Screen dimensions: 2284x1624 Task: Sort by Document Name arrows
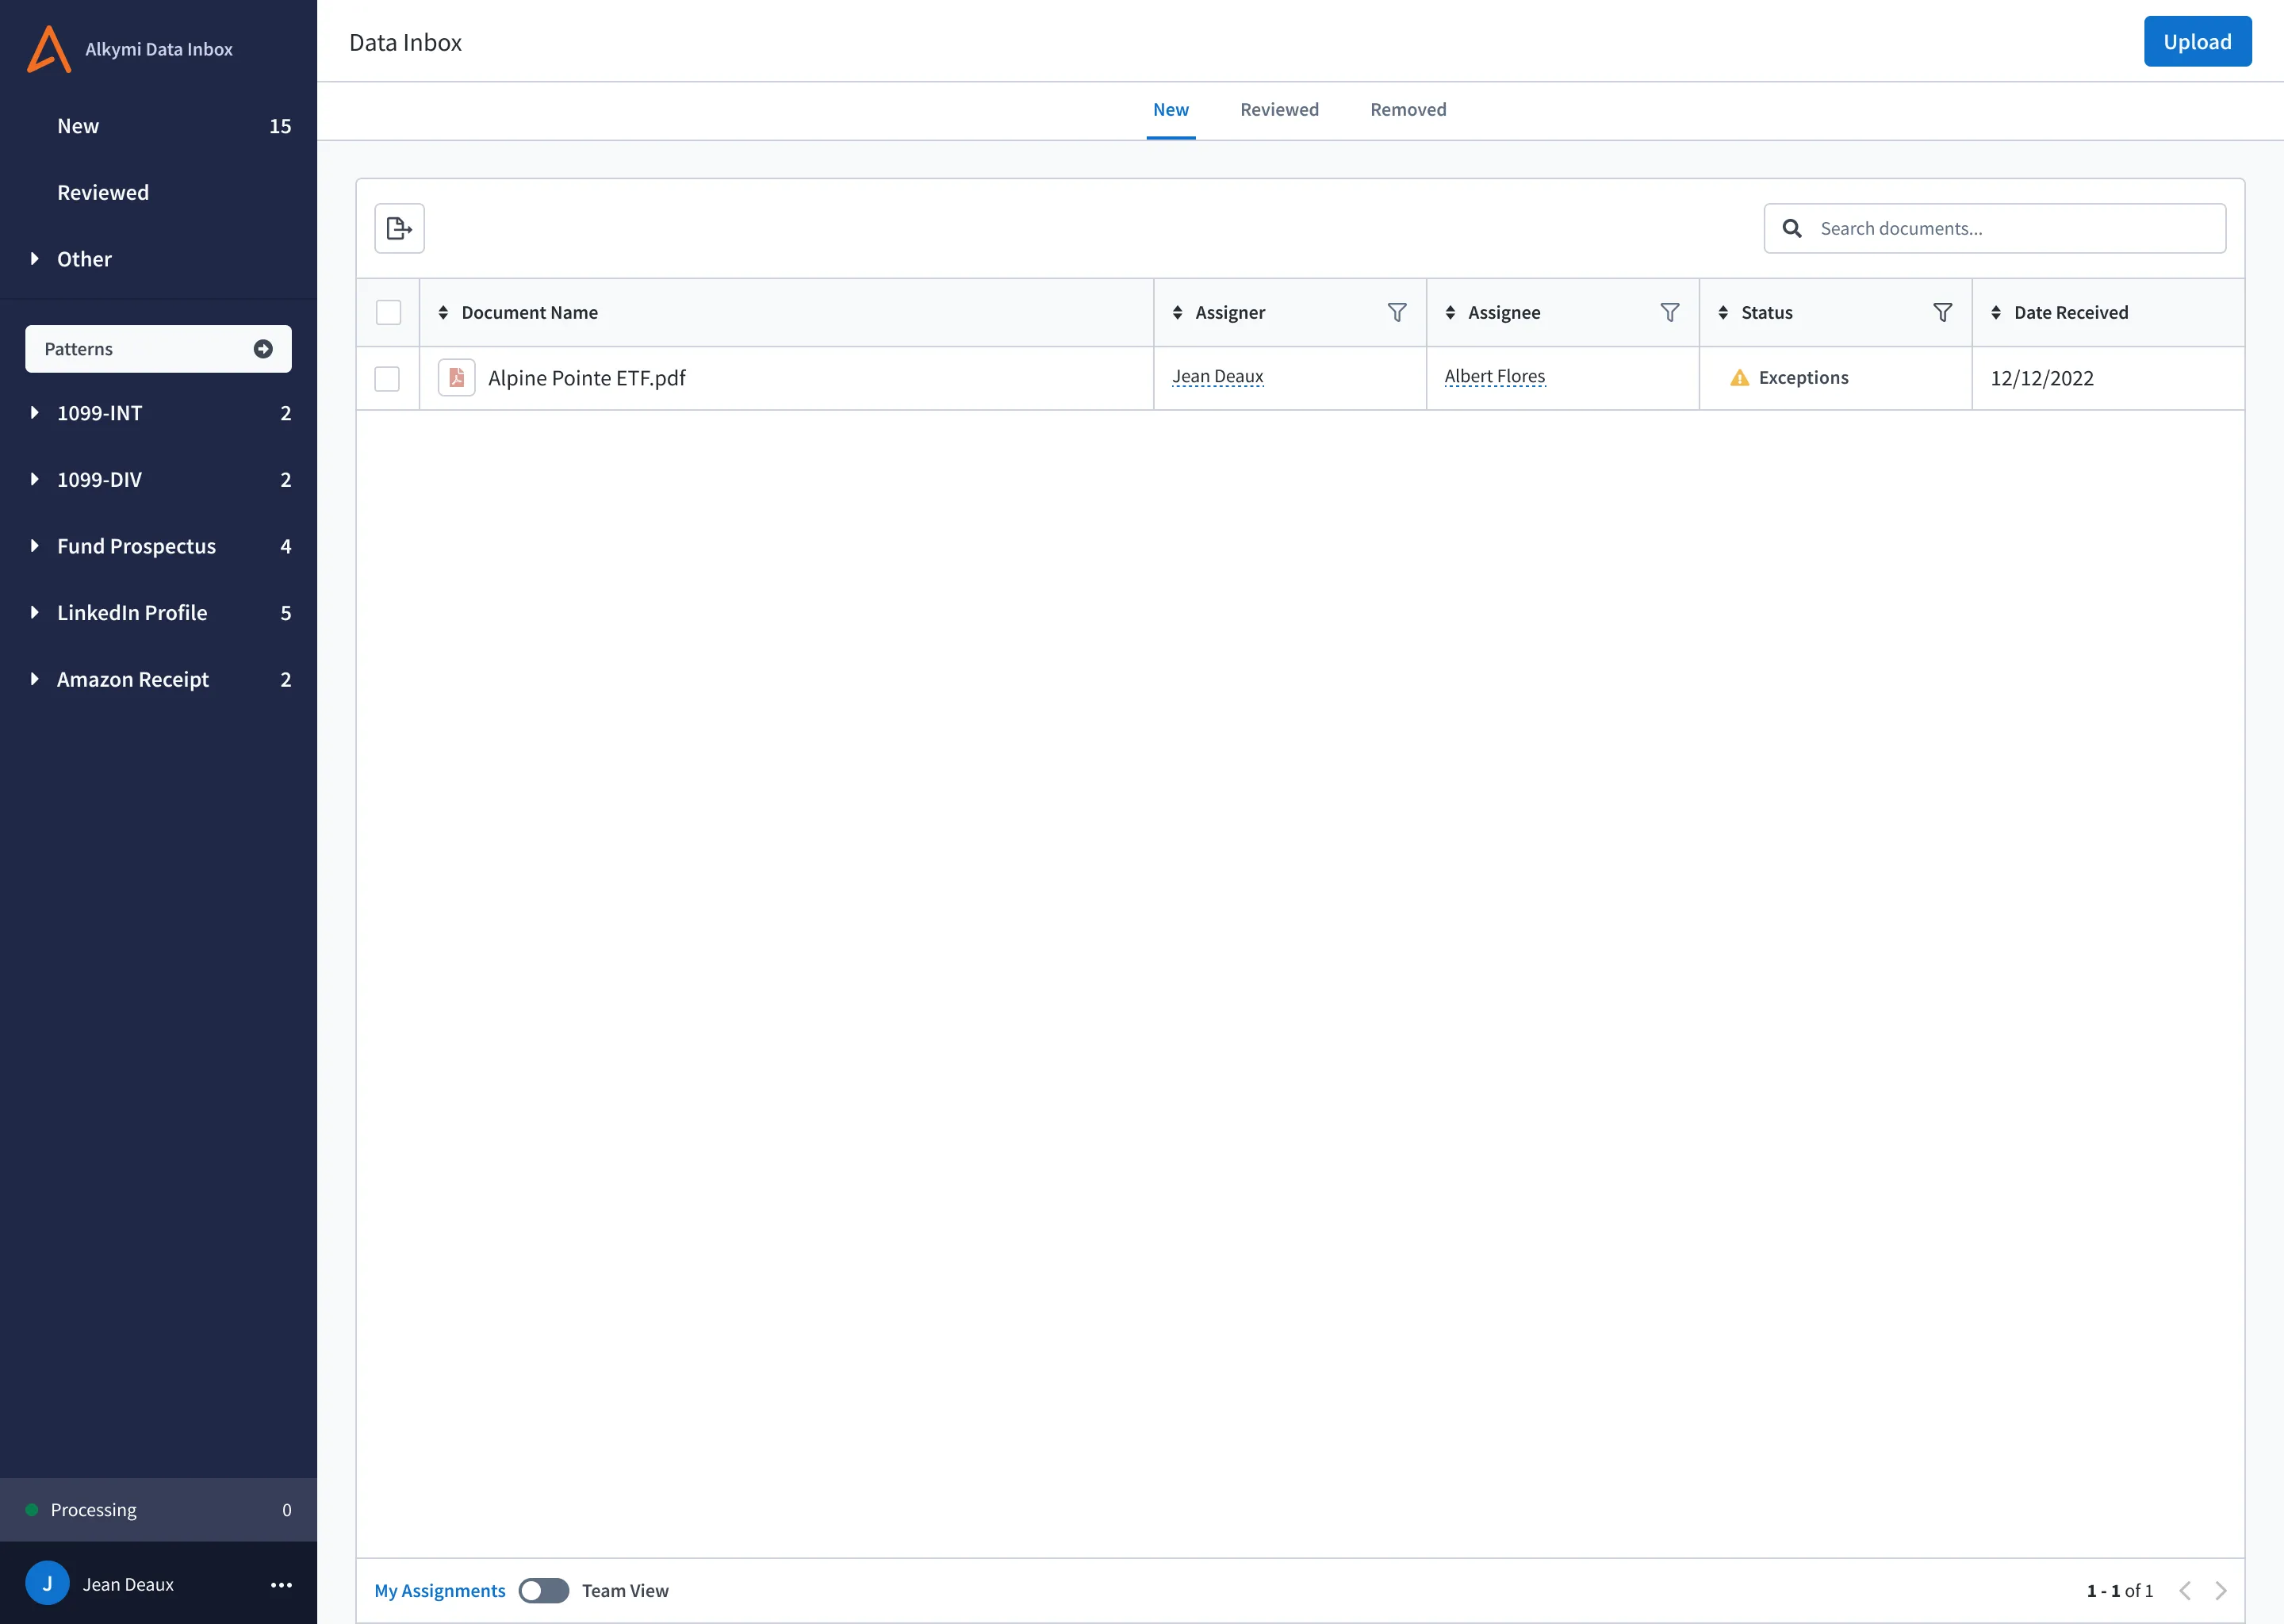[x=443, y=313]
